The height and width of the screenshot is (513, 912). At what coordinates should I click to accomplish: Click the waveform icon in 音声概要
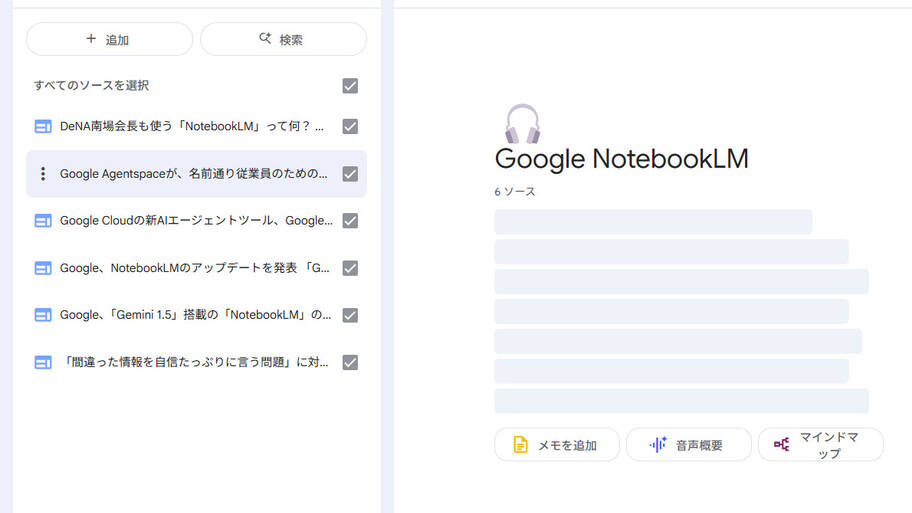pos(658,444)
